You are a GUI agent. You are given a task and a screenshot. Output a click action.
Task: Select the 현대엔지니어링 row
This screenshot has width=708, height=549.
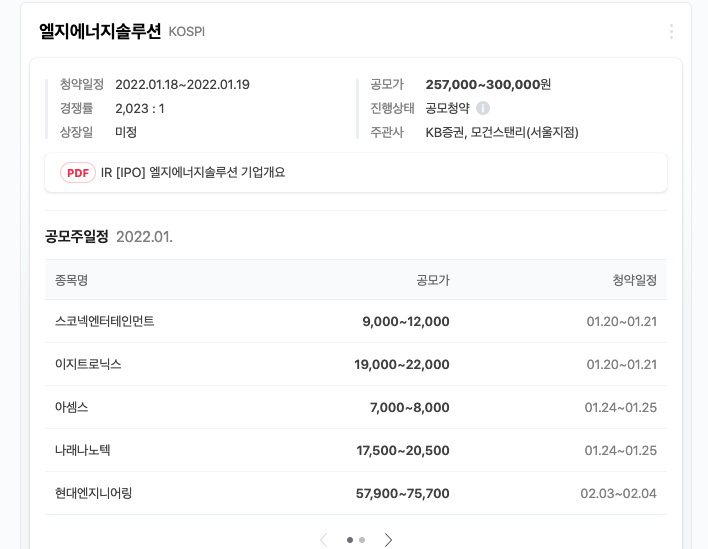tap(356, 493)
